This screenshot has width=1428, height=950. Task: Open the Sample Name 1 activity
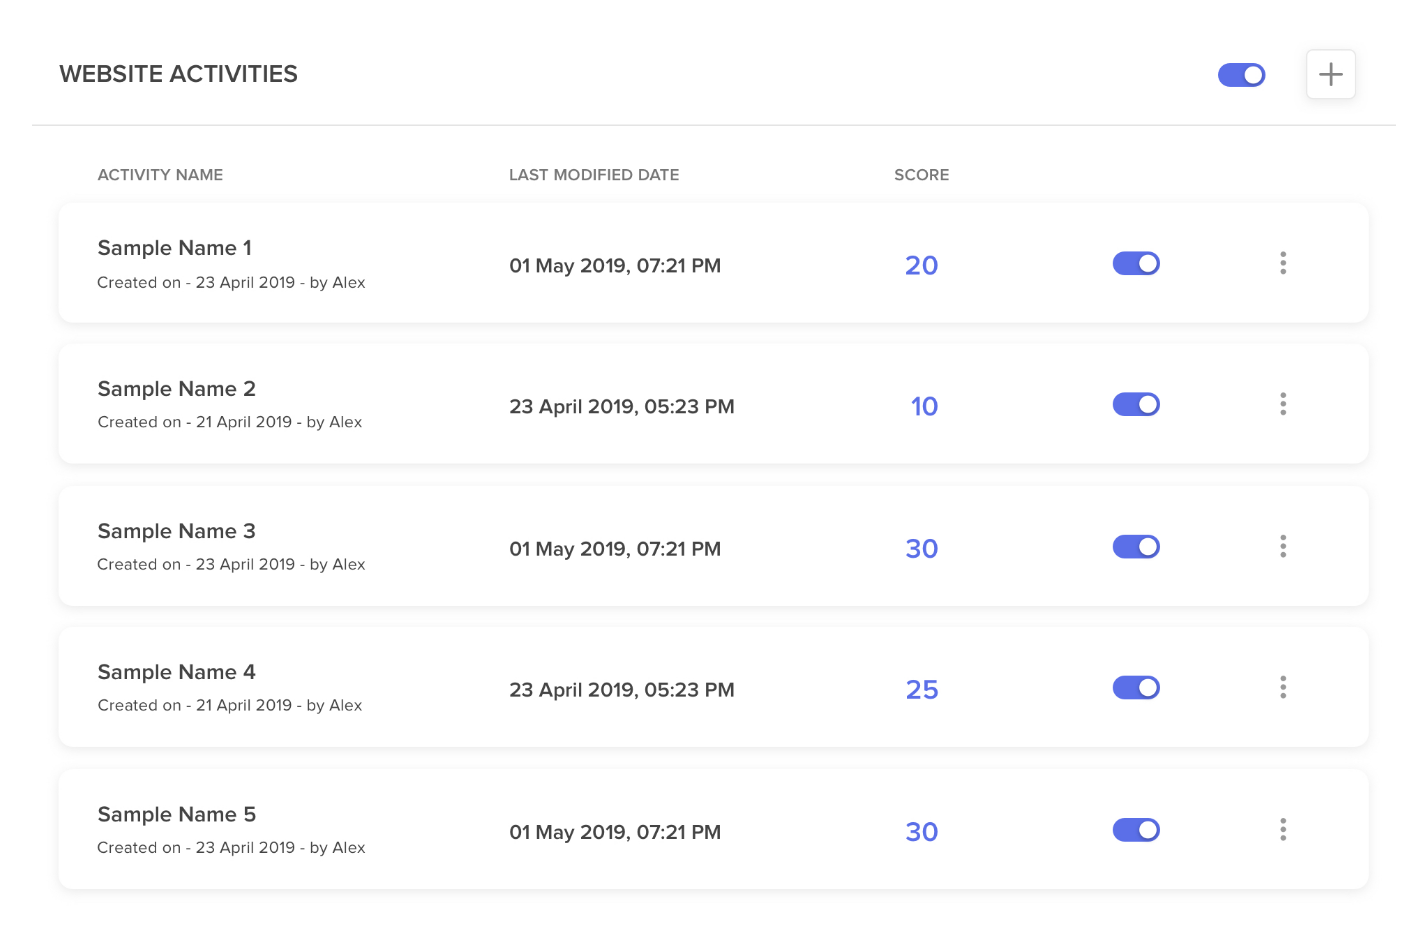(174, 248)
